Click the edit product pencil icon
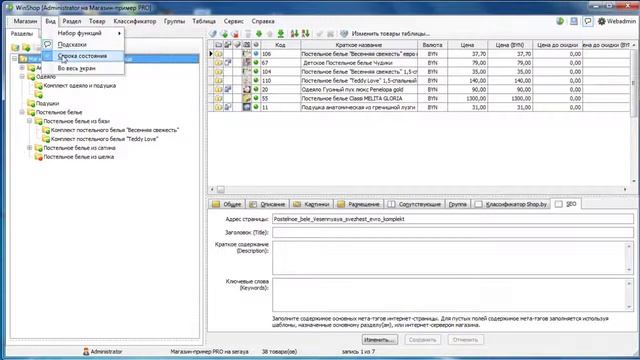Image resolution: width=640 pixels, height=360 pixels. 213,34
